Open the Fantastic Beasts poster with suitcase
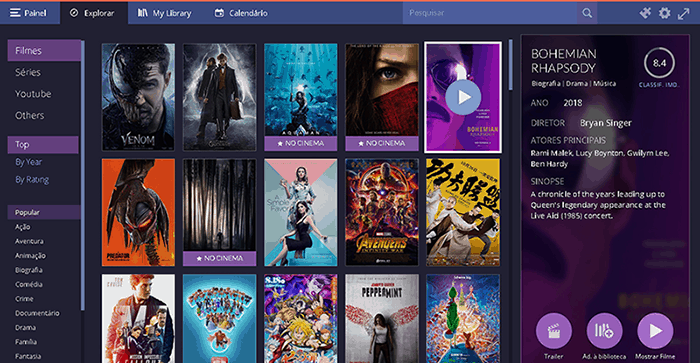The height and width of the screenshot is (363, 700). [x=220, y=97]
